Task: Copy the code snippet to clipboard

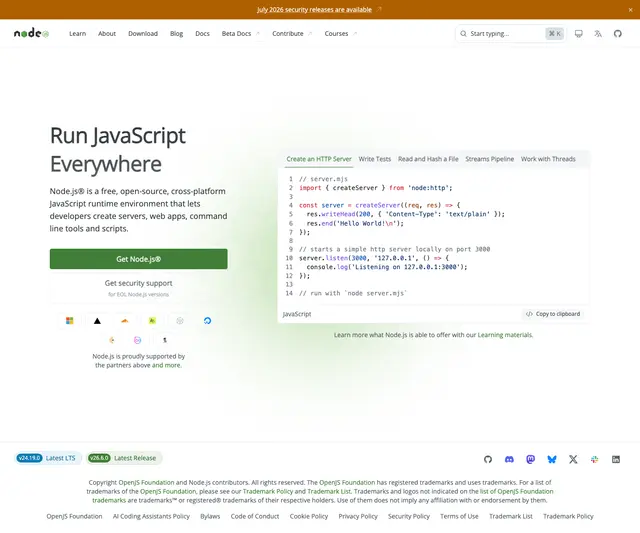Action: click(553, 314)
